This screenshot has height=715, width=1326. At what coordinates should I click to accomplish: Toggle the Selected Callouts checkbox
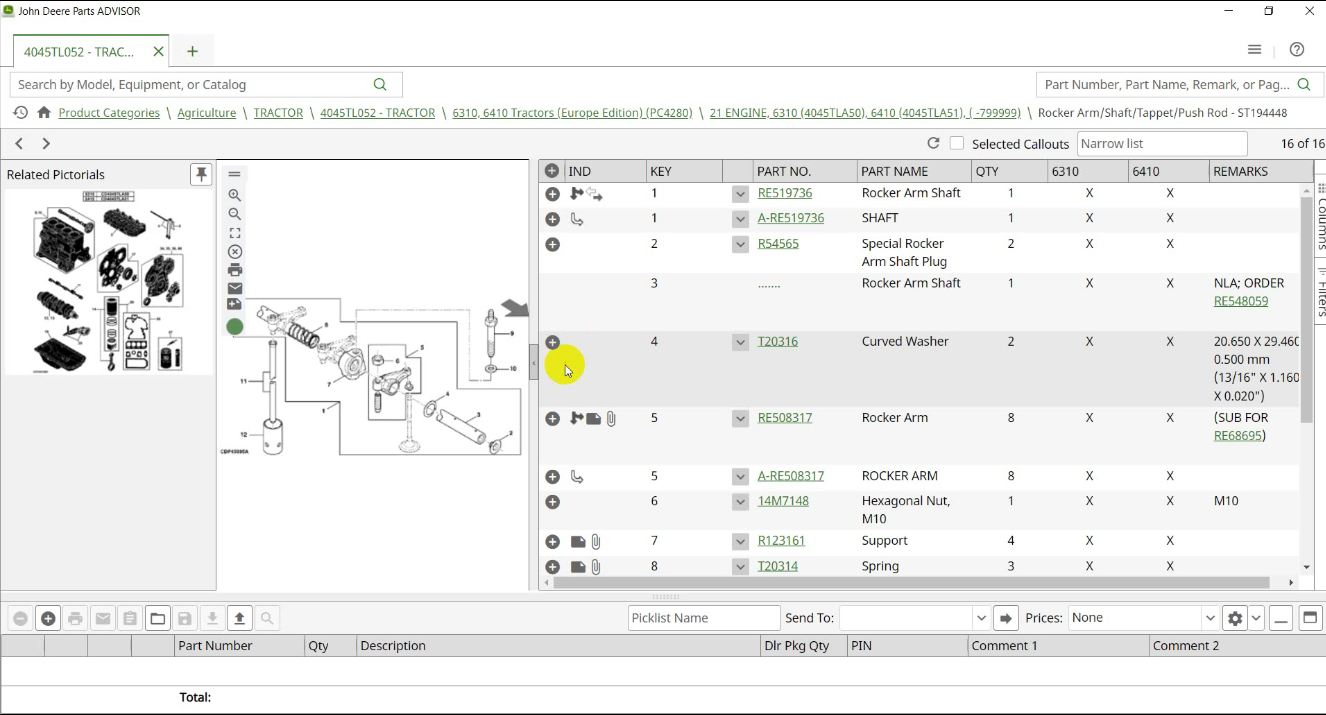(x=957, y=144)
